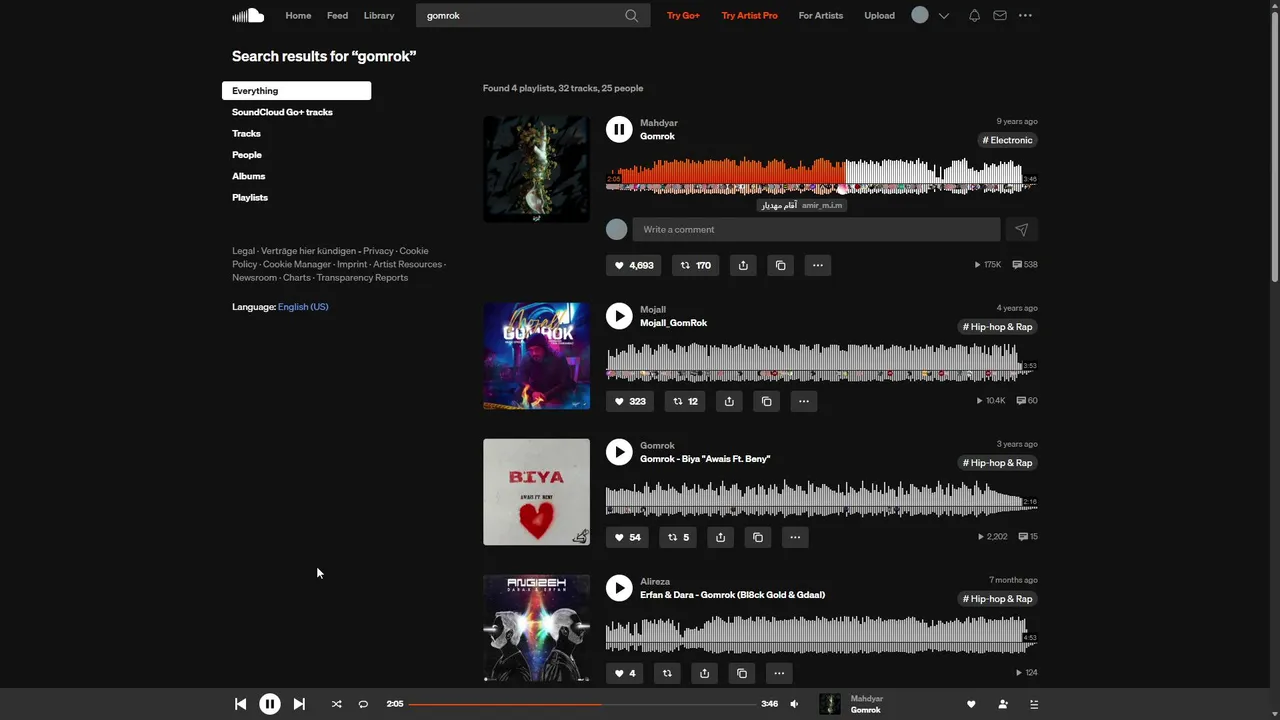Filter results by Albums
This screenshot has height=720, width=1280.
click(x=249, y=176)
